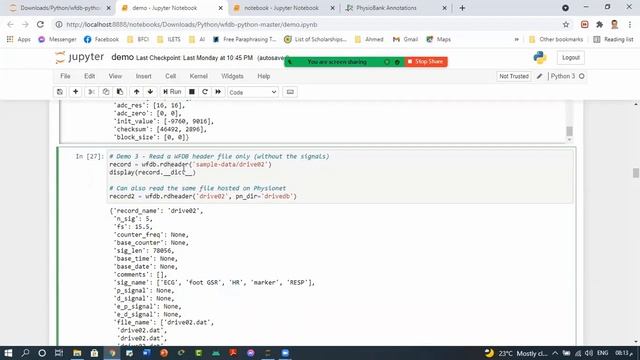Open File Explorer from taskbar
Screen dimensions: 640x360
pos(77,353)
